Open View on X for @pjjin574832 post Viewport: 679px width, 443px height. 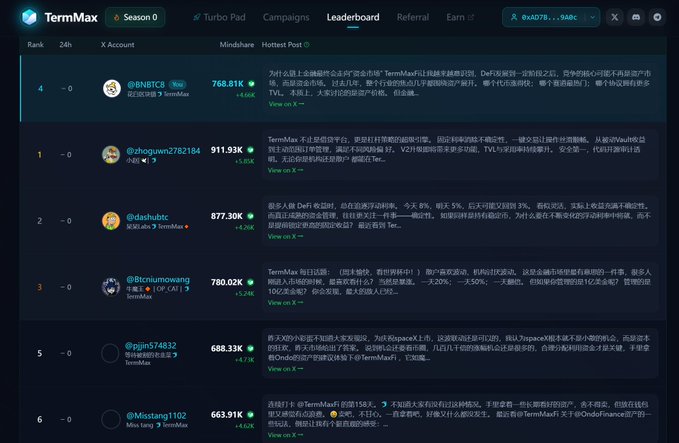click(x=285, y=369)
